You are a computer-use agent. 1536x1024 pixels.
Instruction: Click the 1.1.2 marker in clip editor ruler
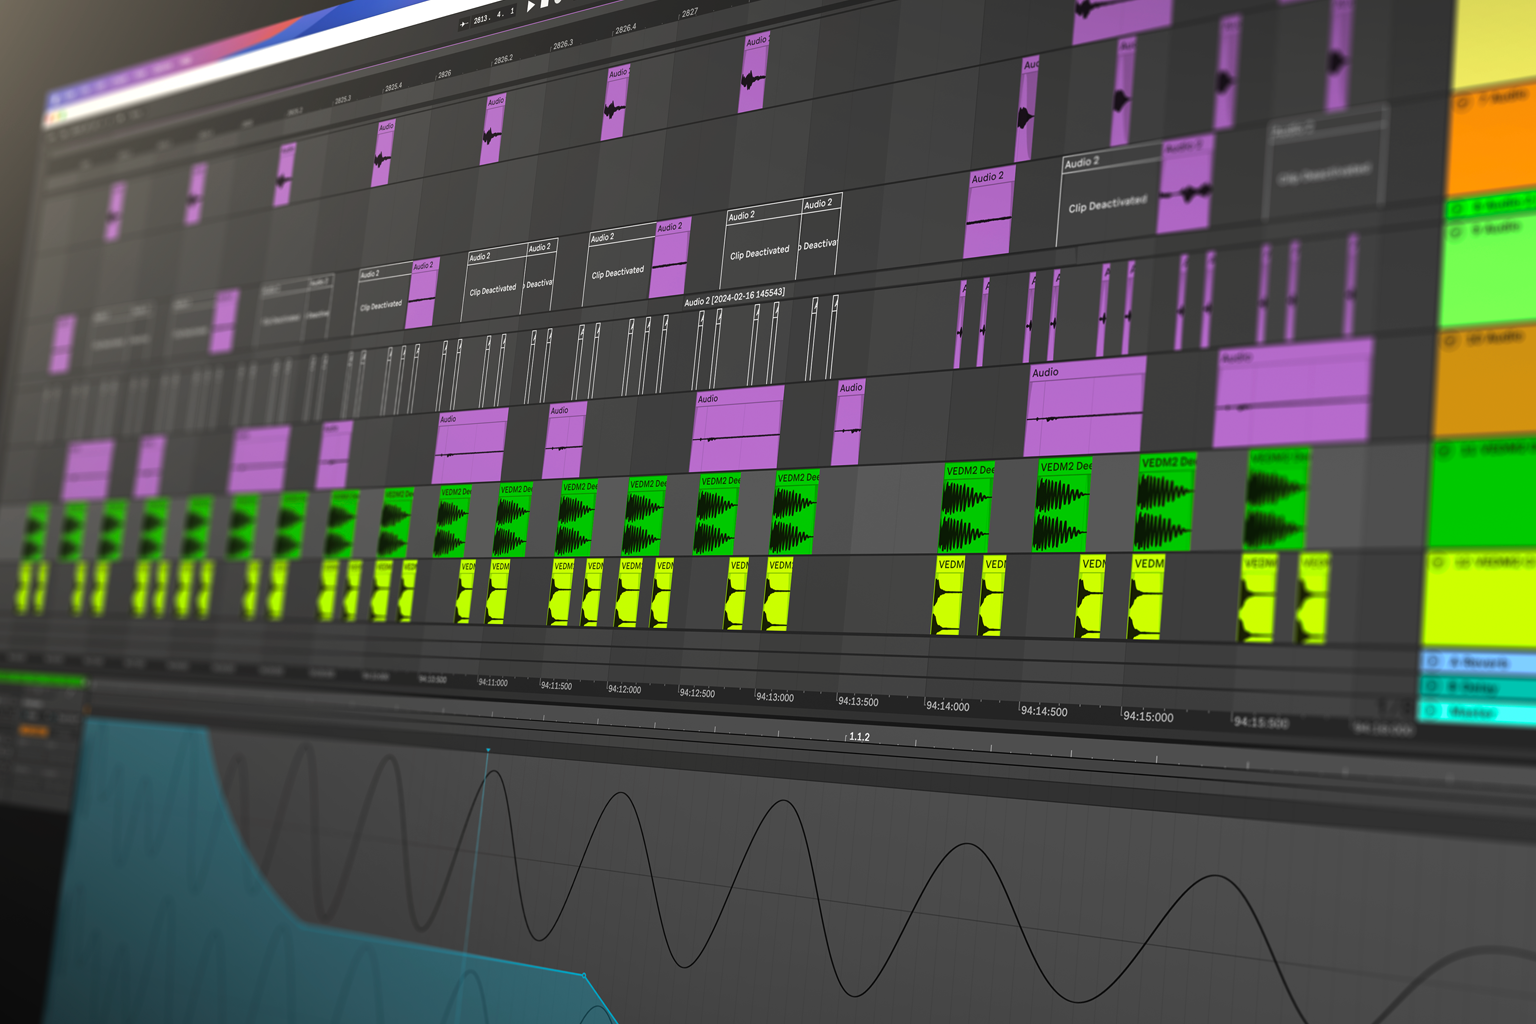859,737
